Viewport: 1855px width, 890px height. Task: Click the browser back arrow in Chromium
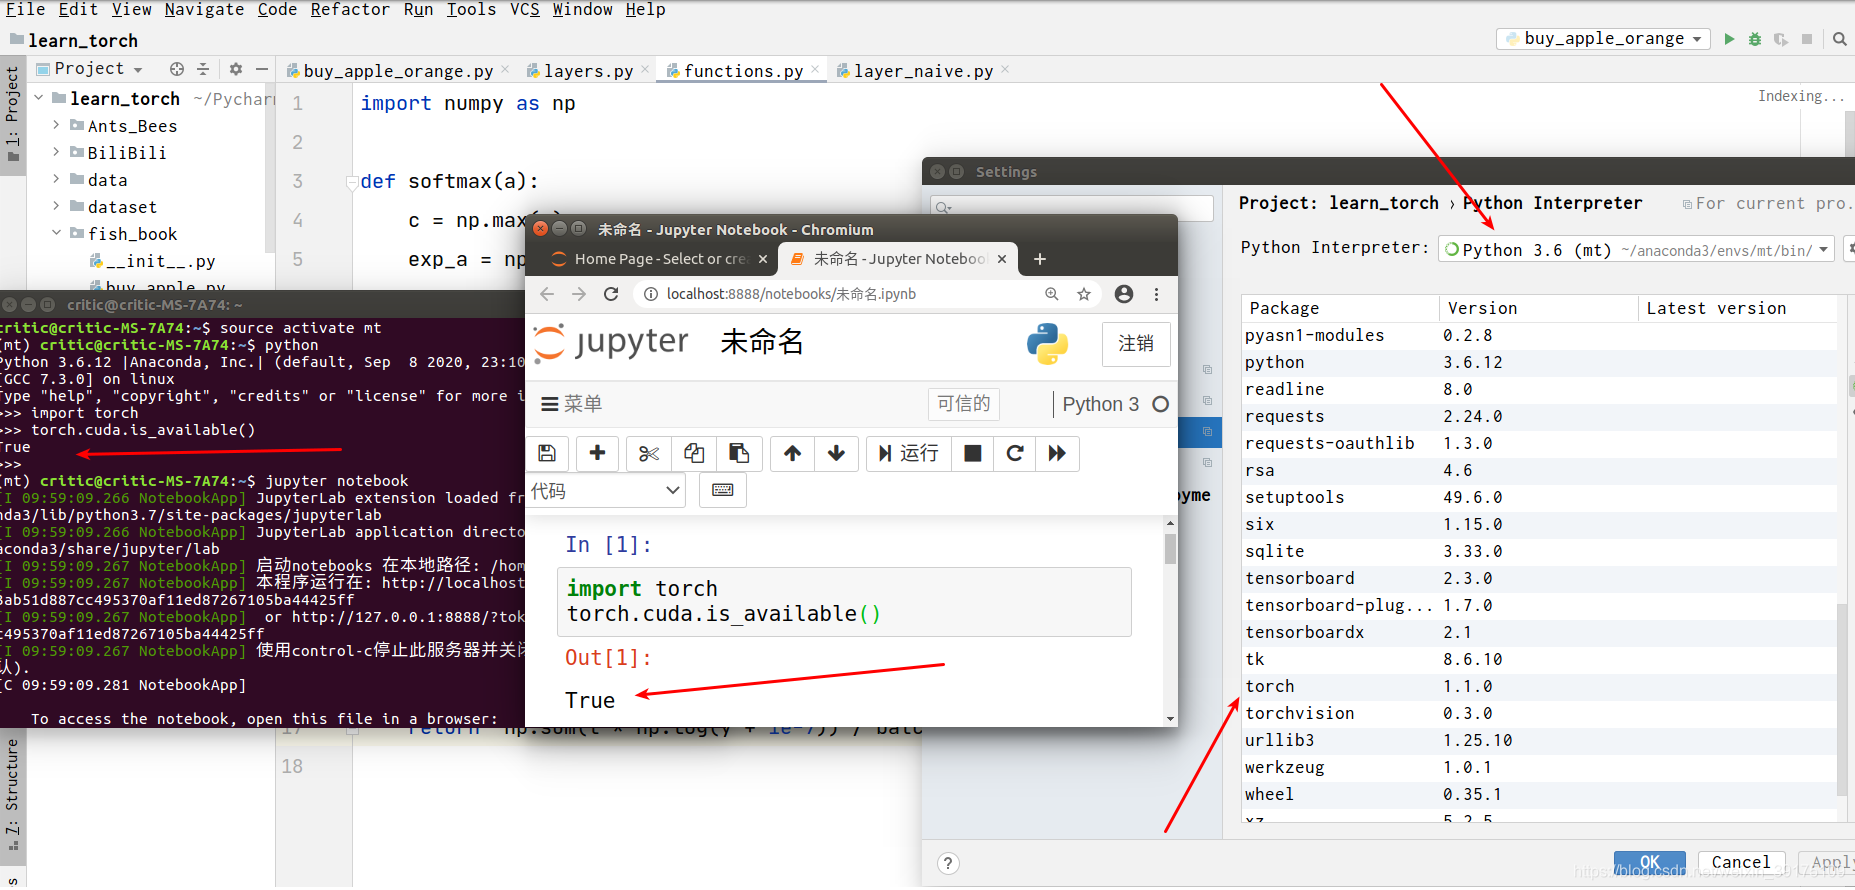pyautogui.click(x=546, y=294)
